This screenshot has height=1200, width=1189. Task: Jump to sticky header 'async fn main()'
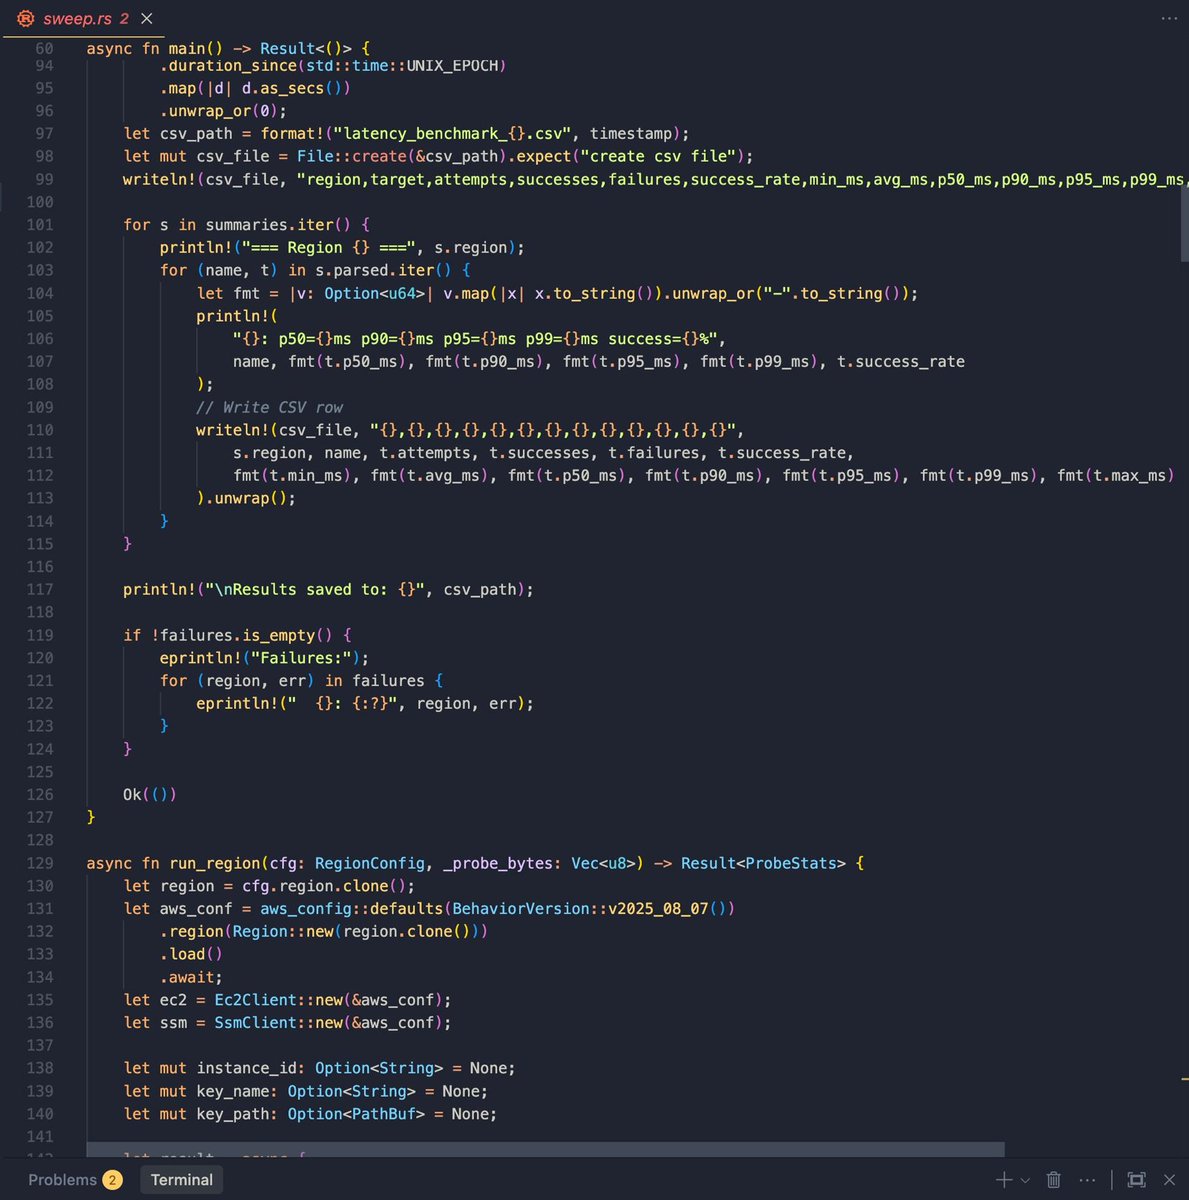[228, 48]
